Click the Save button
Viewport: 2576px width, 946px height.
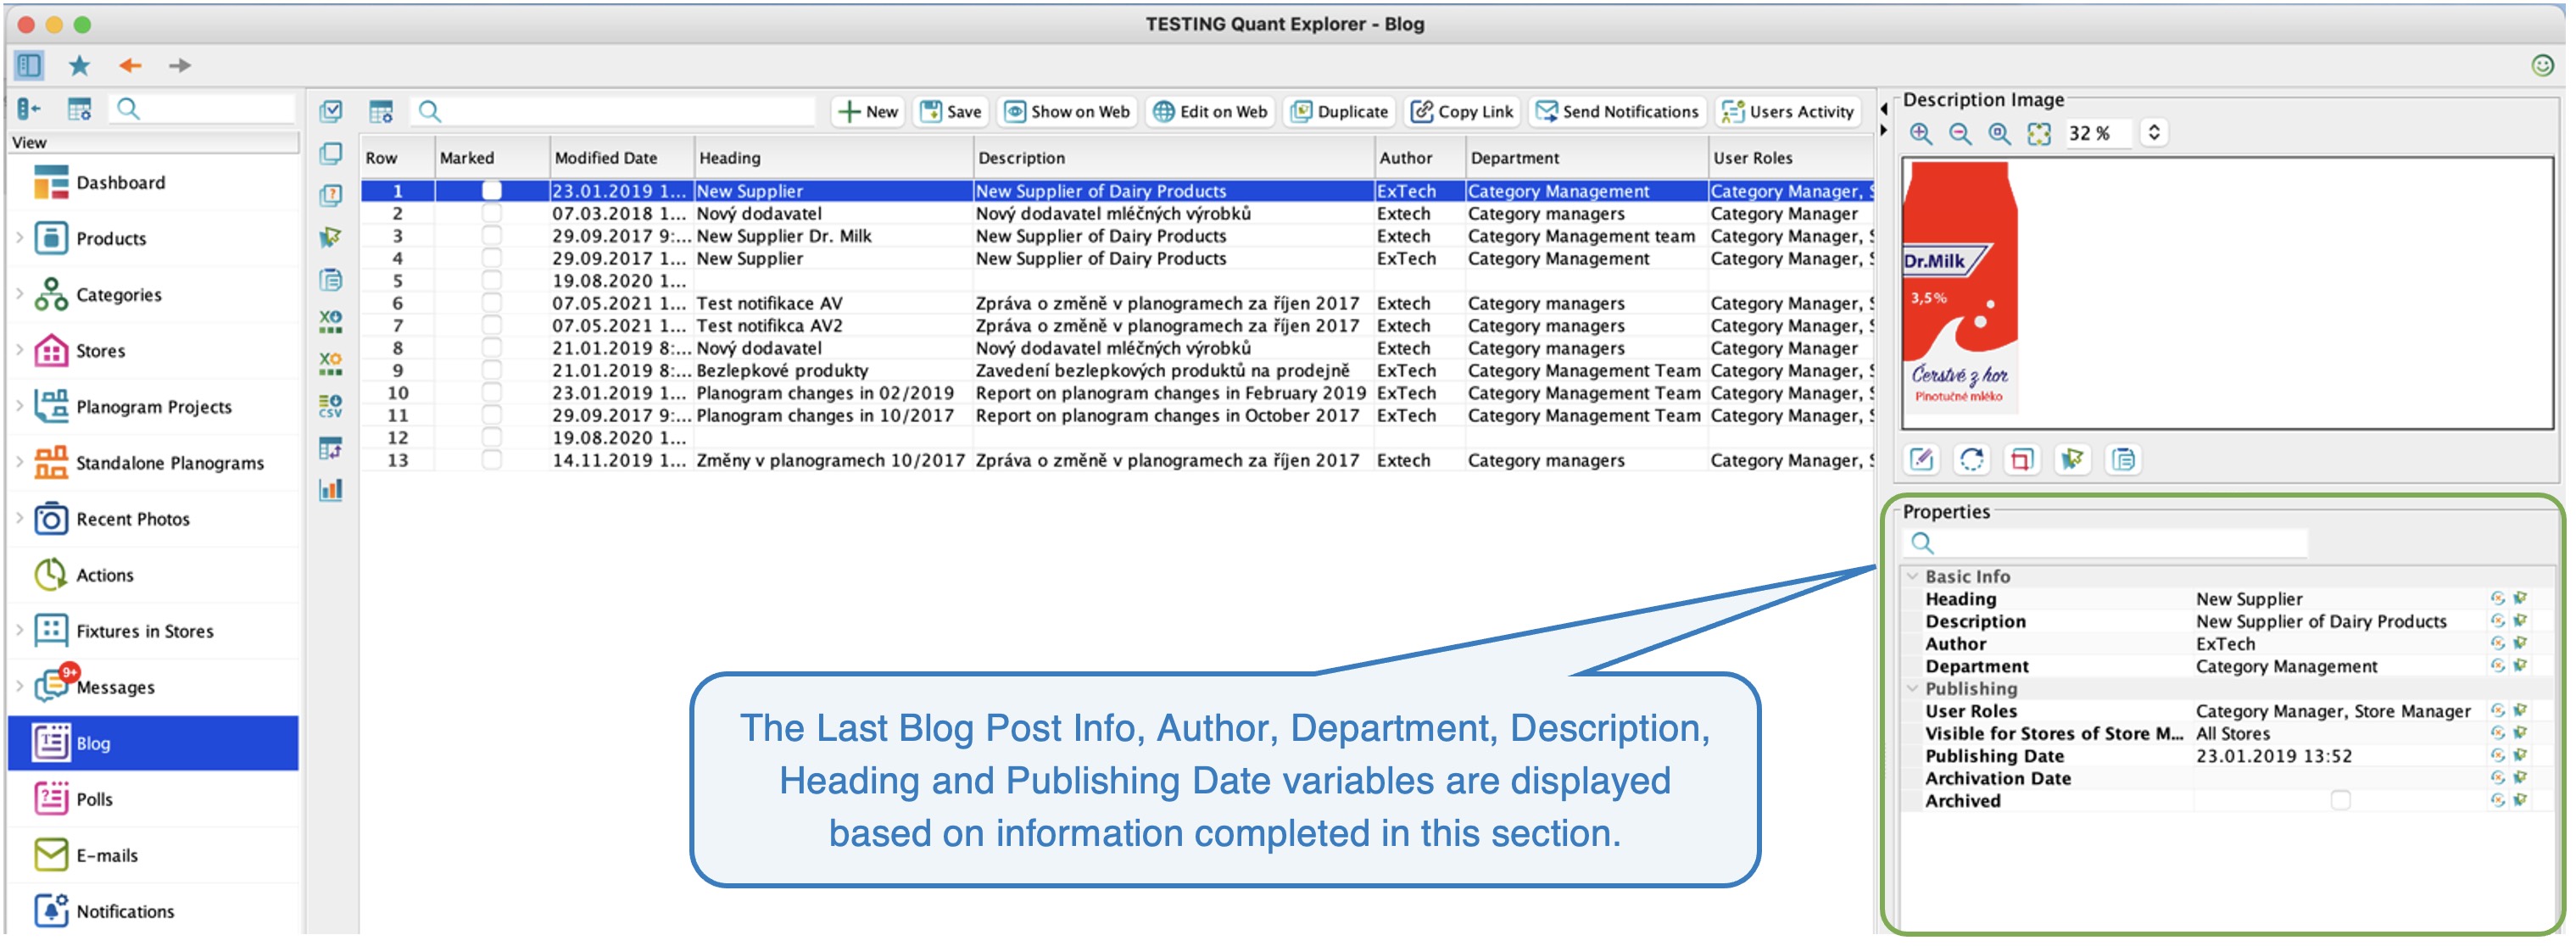(951, 112)
